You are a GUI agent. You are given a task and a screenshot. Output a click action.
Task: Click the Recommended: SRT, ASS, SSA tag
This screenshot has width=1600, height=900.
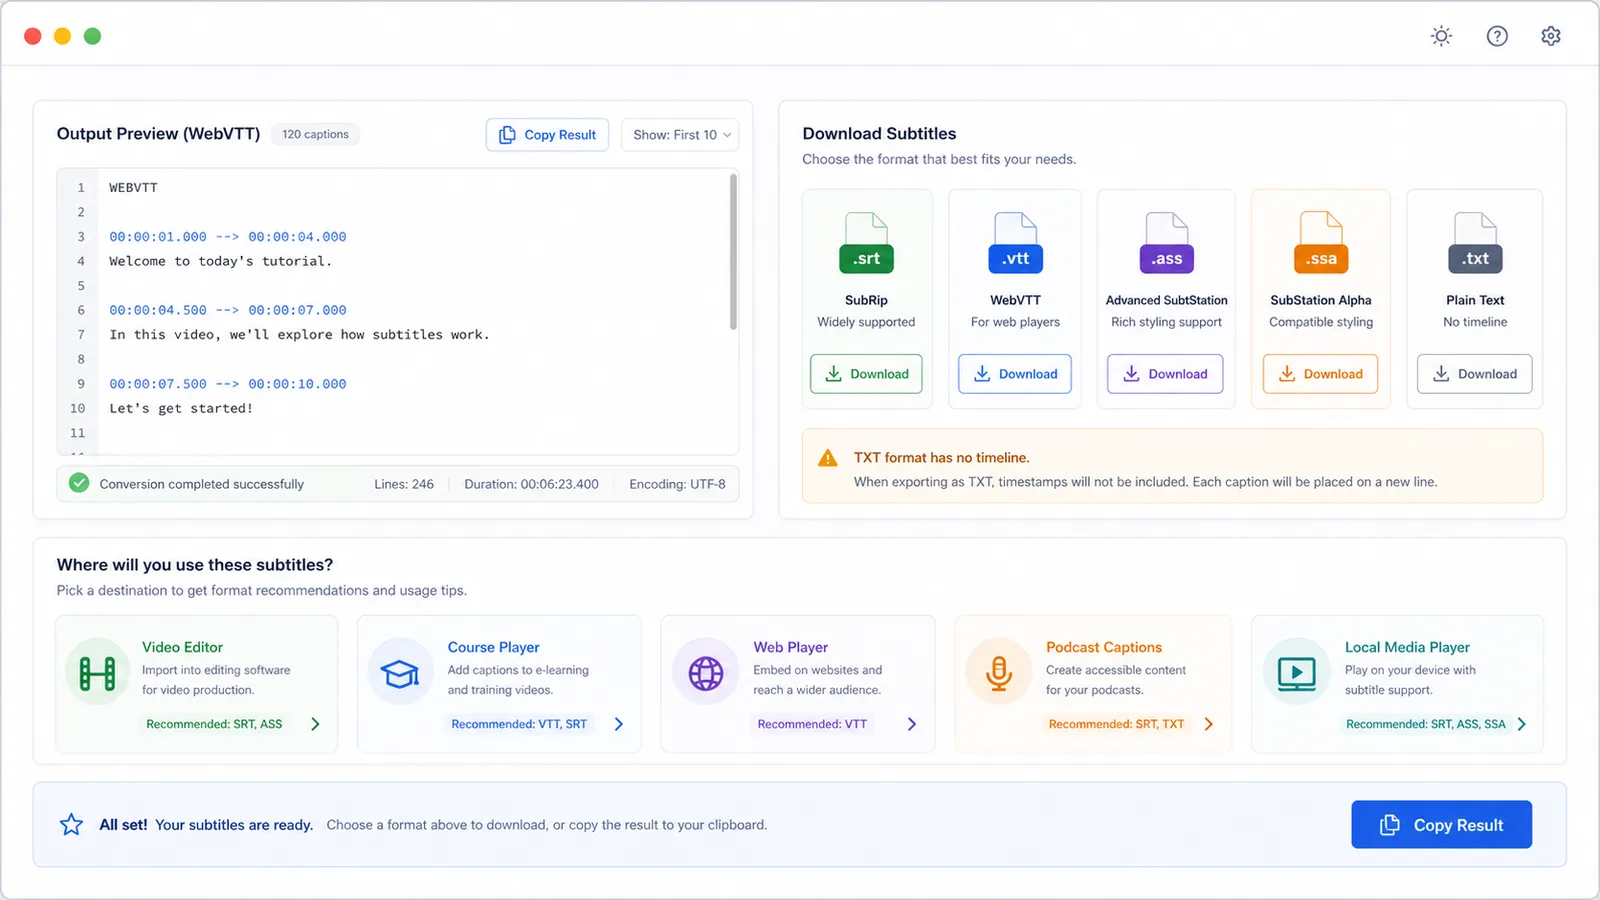pyautogui.click(x=1425, y=724)
